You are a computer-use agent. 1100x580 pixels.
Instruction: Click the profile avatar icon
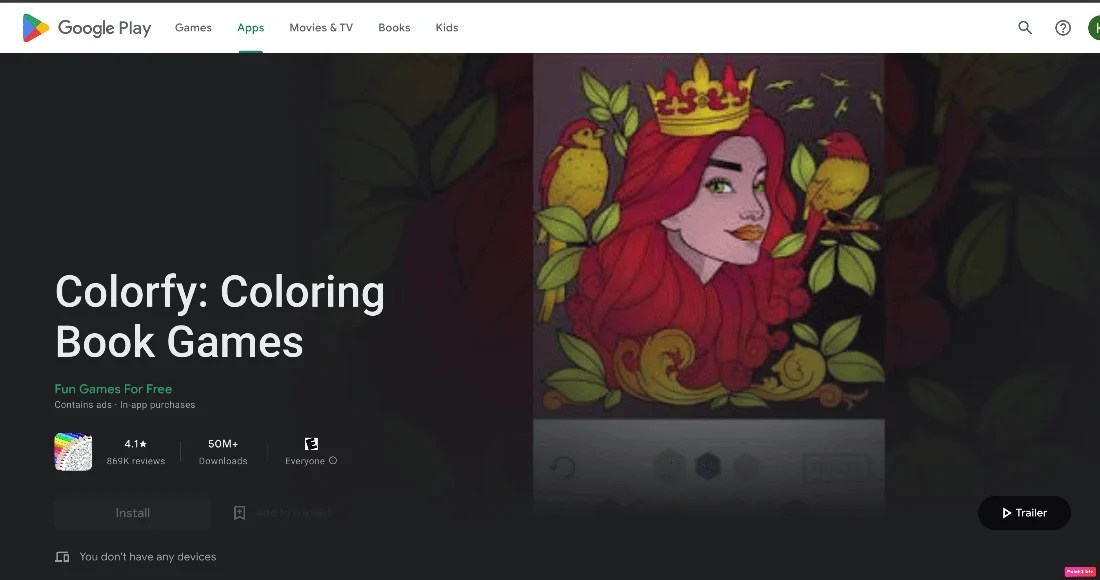(x=1094, y=27)
